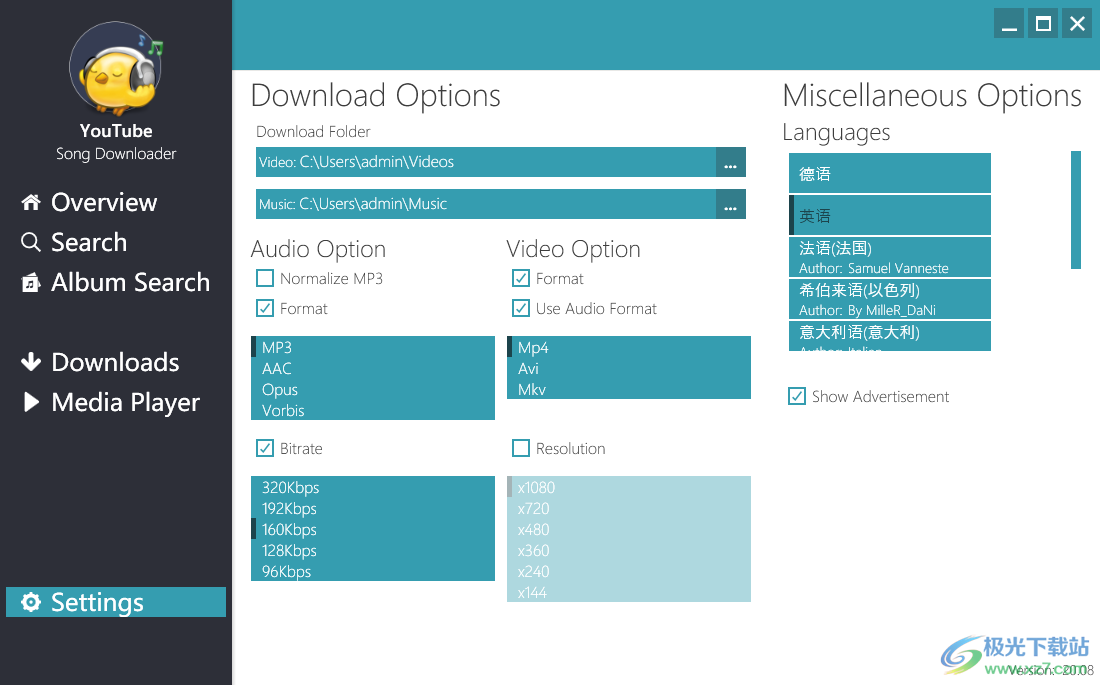This screenshot has height=685, width=1100.
Task: Click the Album Search icon
Action: tap(30, 282)
